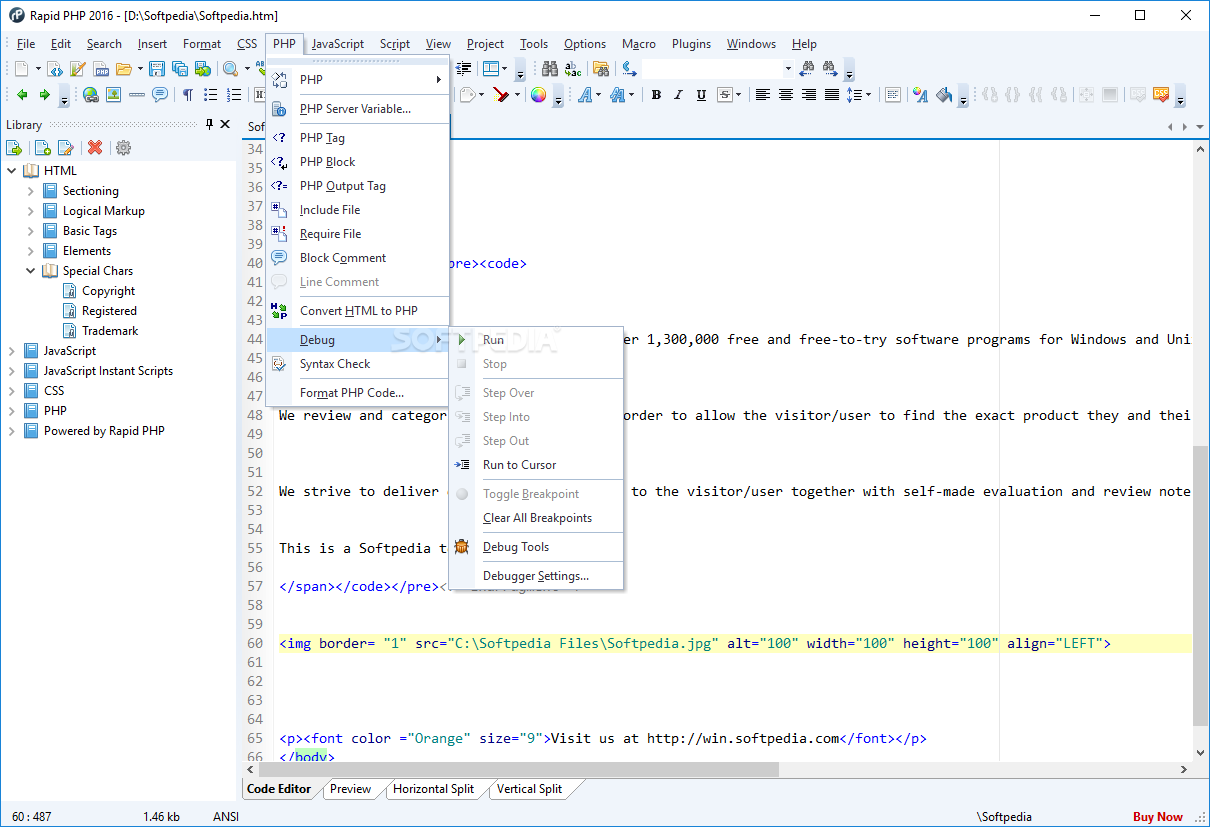Insert library item using green arrow icon
The image size is (1210, 827).
click(x=15, y=148)
